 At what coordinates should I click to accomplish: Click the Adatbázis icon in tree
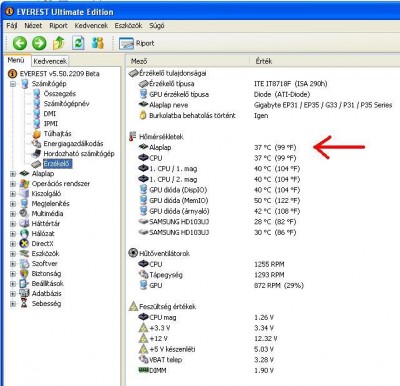24,294
